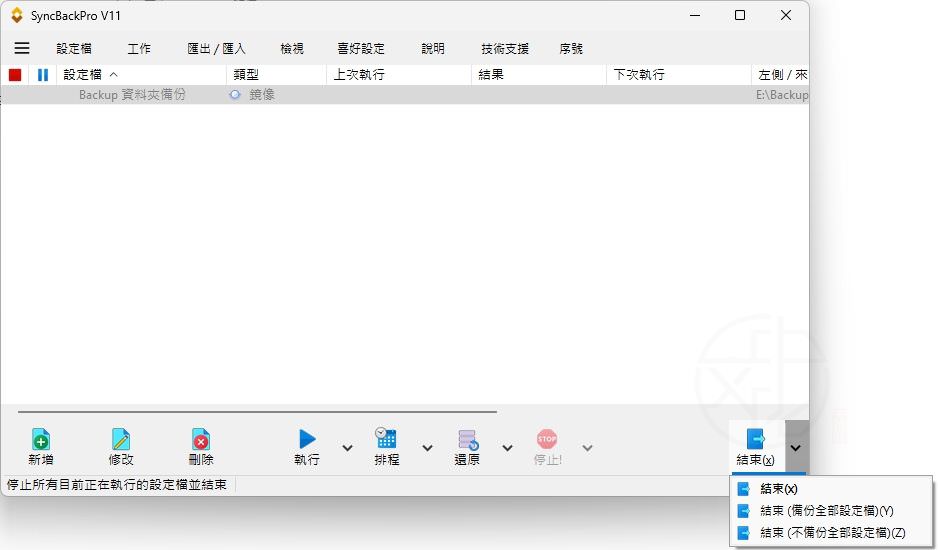Select 結束 (不備份全部設定檔)(Z) option
Screen dimensions: 938x550
(x=832, y=533)
